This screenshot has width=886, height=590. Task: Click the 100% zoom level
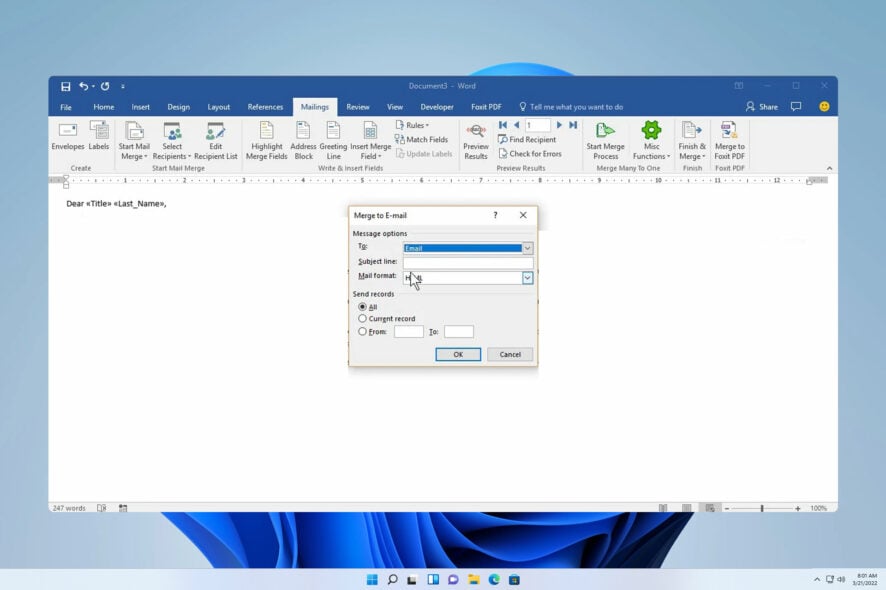[818, 509]
